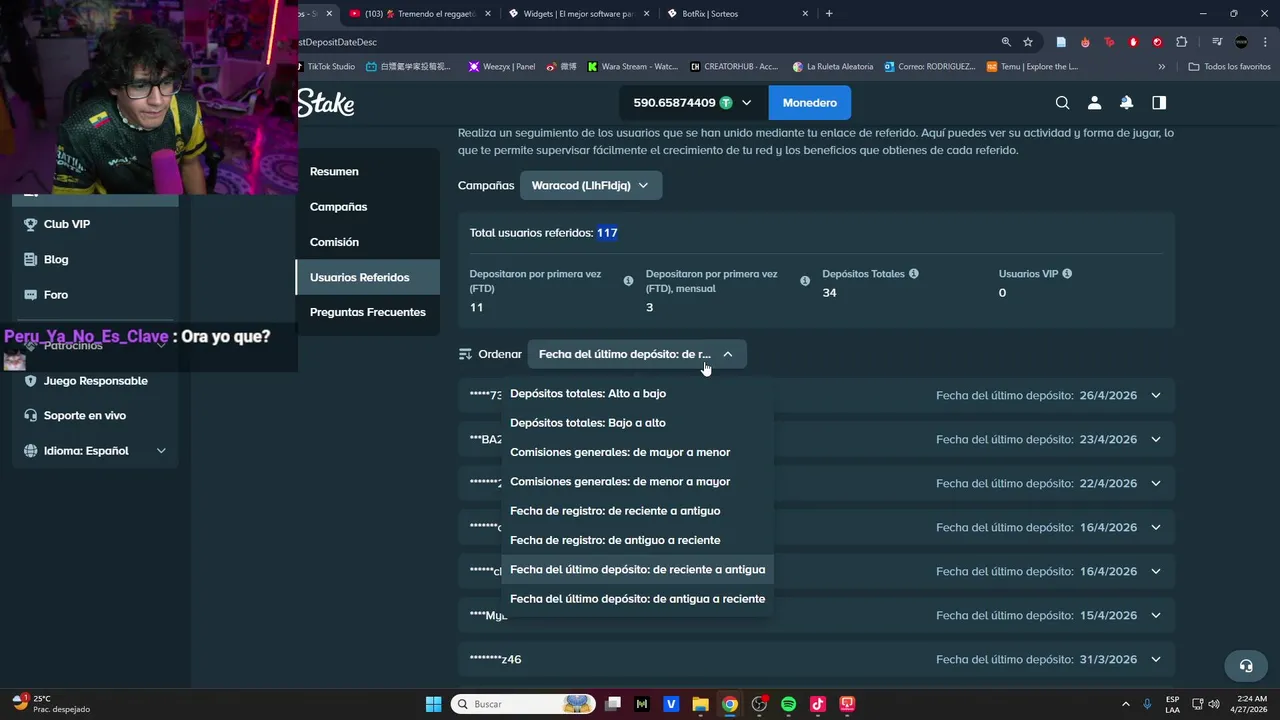Open the Todos los favoritos folder
Image resolution: width=1280 pixels, height=720 pixels.
click(x=1230, y=67)
